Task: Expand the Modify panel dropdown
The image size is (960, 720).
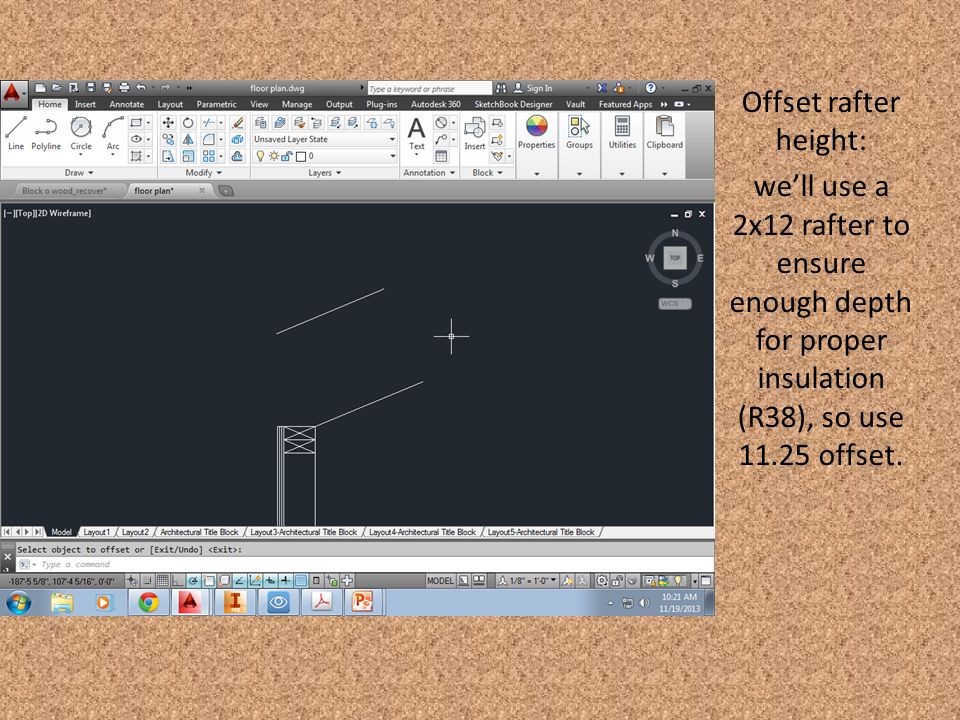Action: (x=204, y=173)
